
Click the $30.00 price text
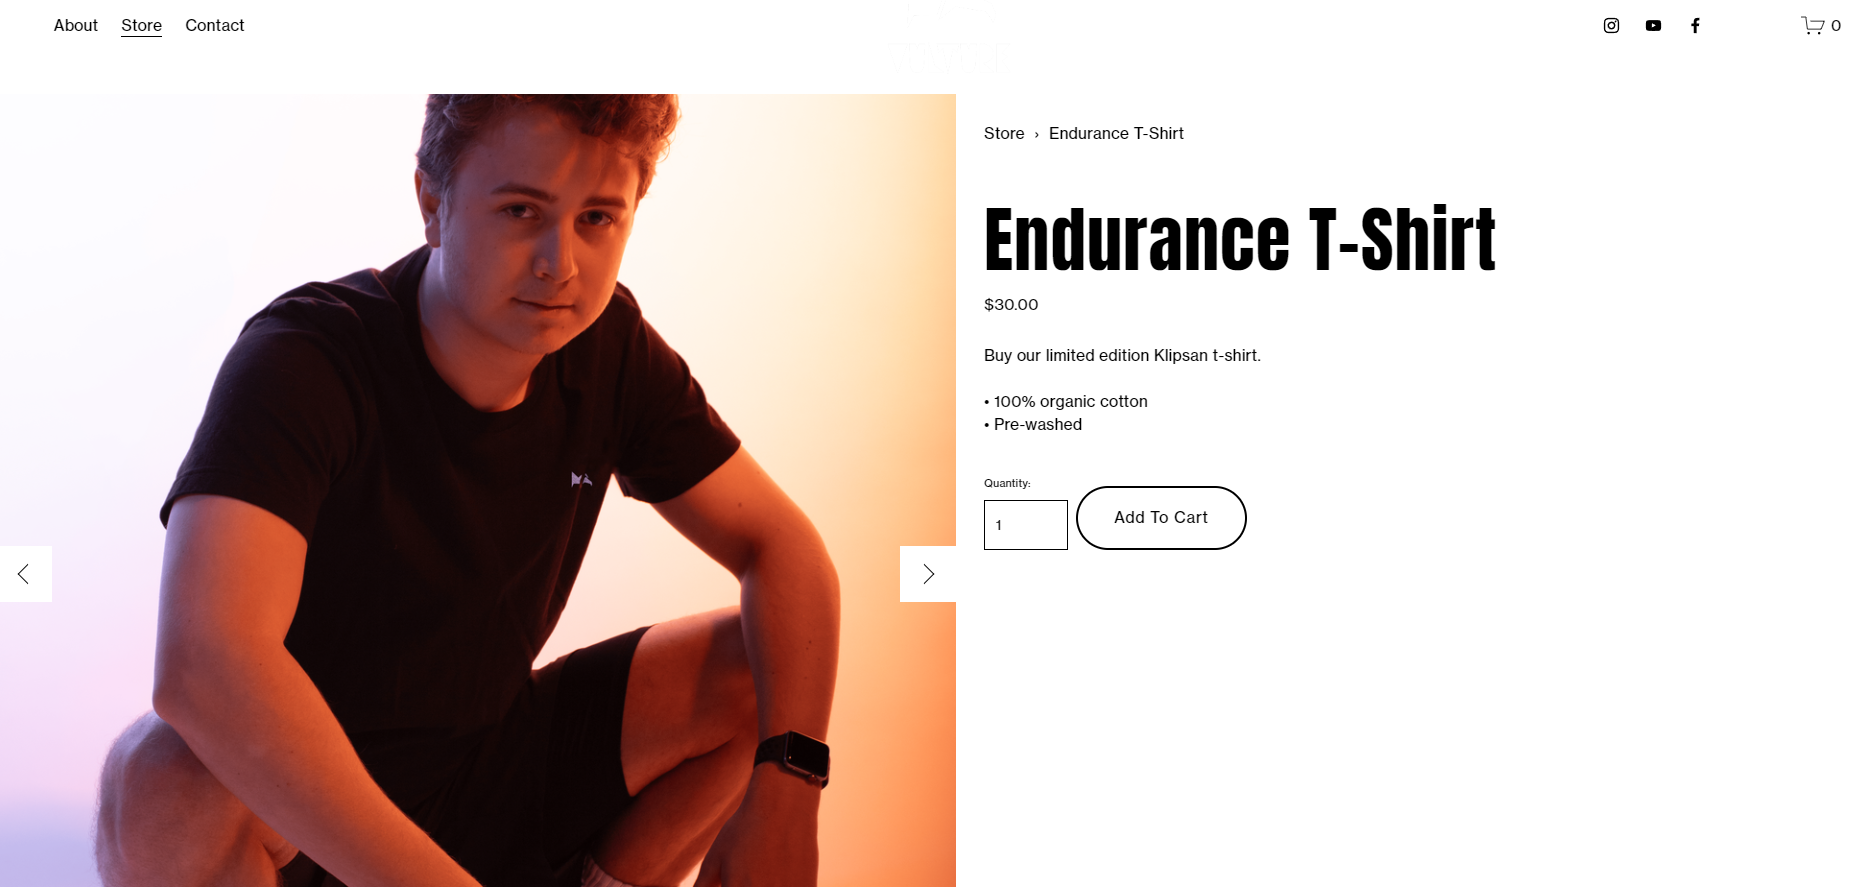[1011, 305]
